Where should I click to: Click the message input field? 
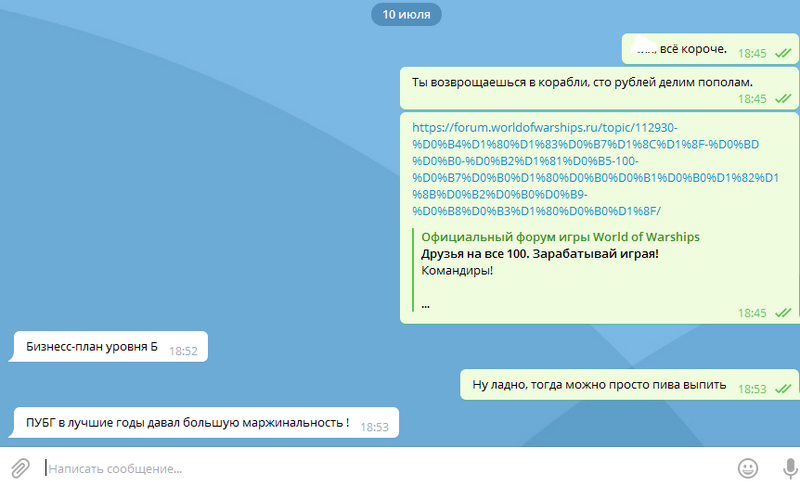[380, 468]
